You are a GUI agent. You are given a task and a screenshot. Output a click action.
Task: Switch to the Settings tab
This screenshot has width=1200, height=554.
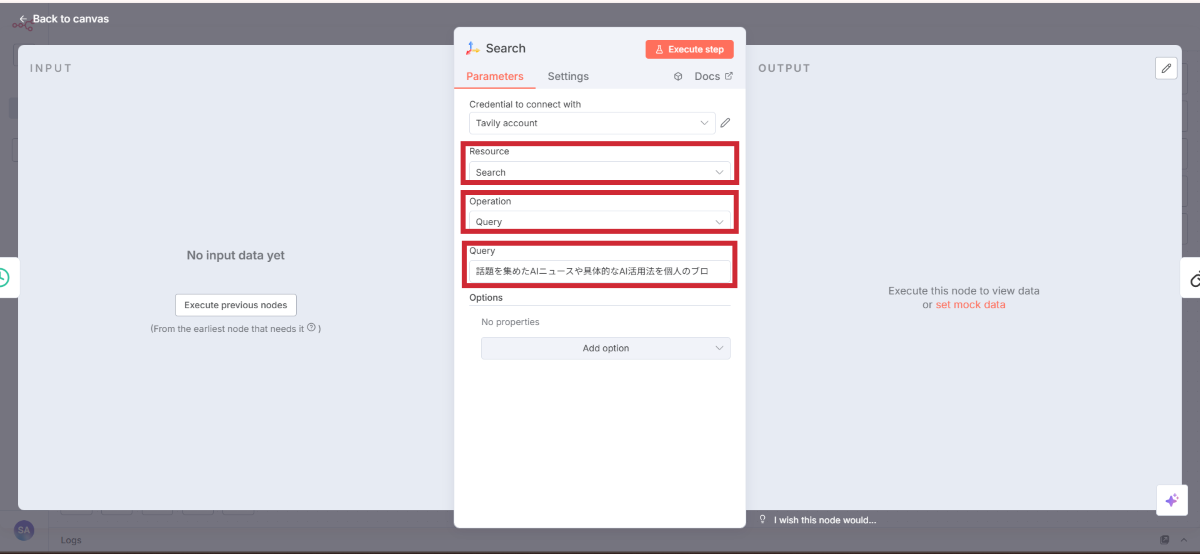coord(568,76)
